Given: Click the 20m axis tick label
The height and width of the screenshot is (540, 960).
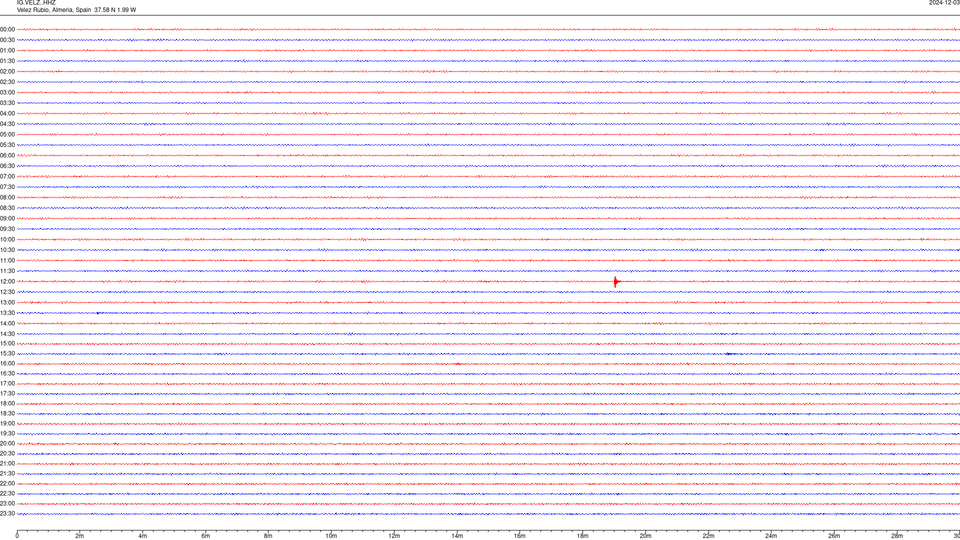Looking at the screenshot, I should tap(645, 536).
